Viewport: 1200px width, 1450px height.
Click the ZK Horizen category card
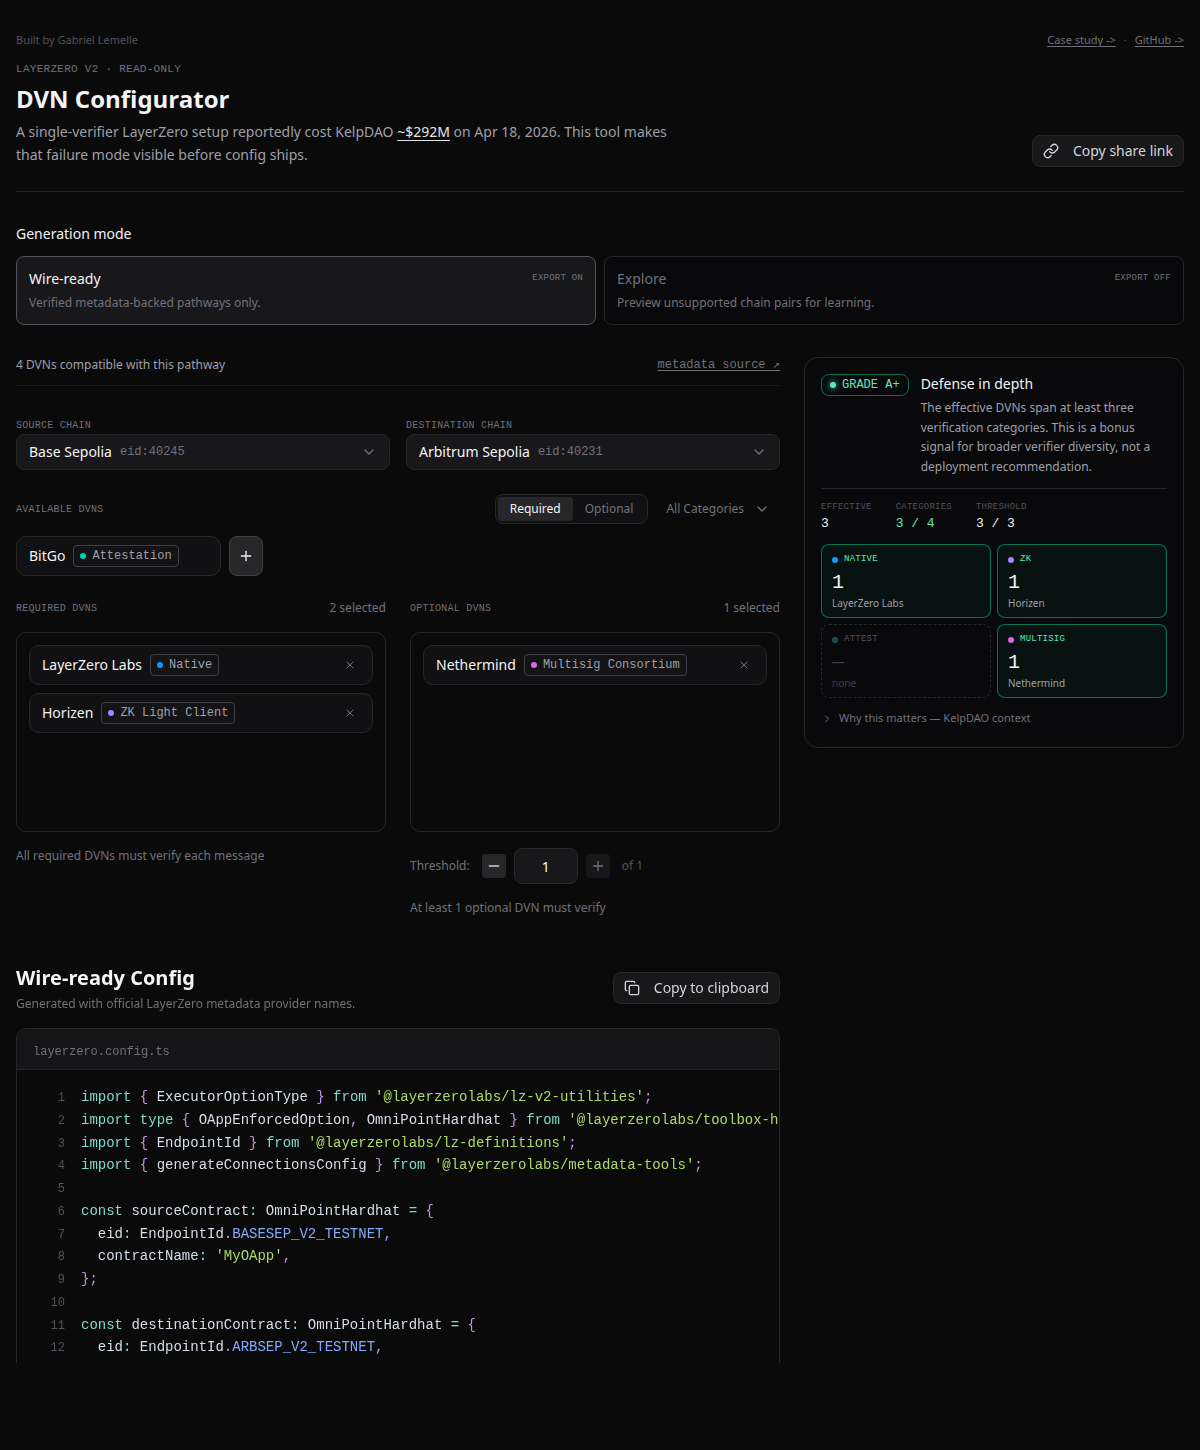point(1082,581)
